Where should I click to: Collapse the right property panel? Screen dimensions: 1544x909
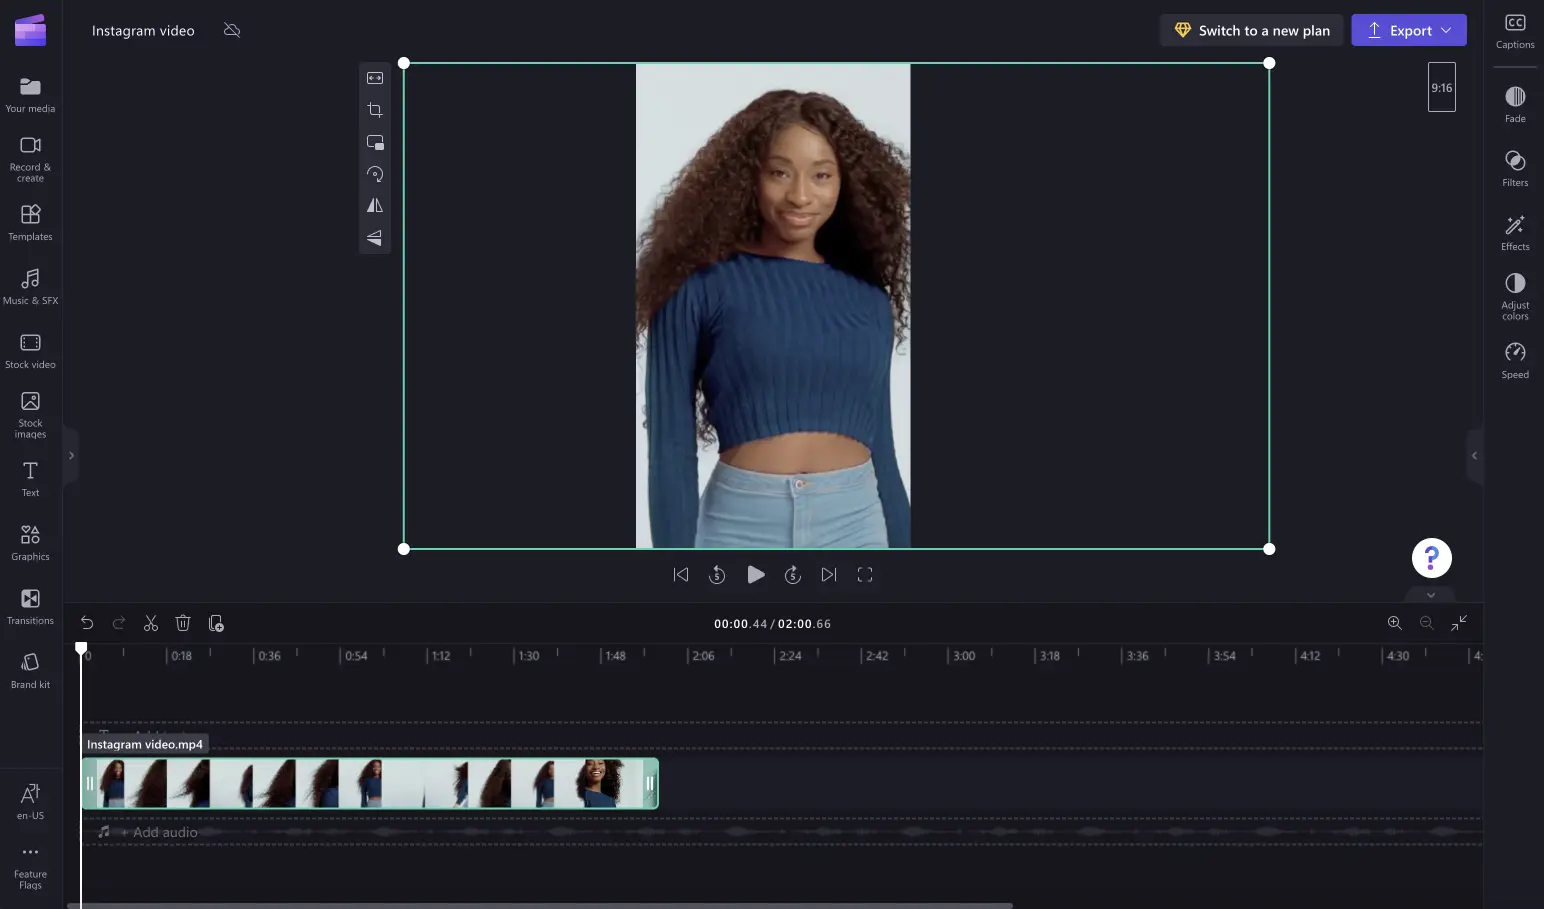click(x=1474, y=455)
